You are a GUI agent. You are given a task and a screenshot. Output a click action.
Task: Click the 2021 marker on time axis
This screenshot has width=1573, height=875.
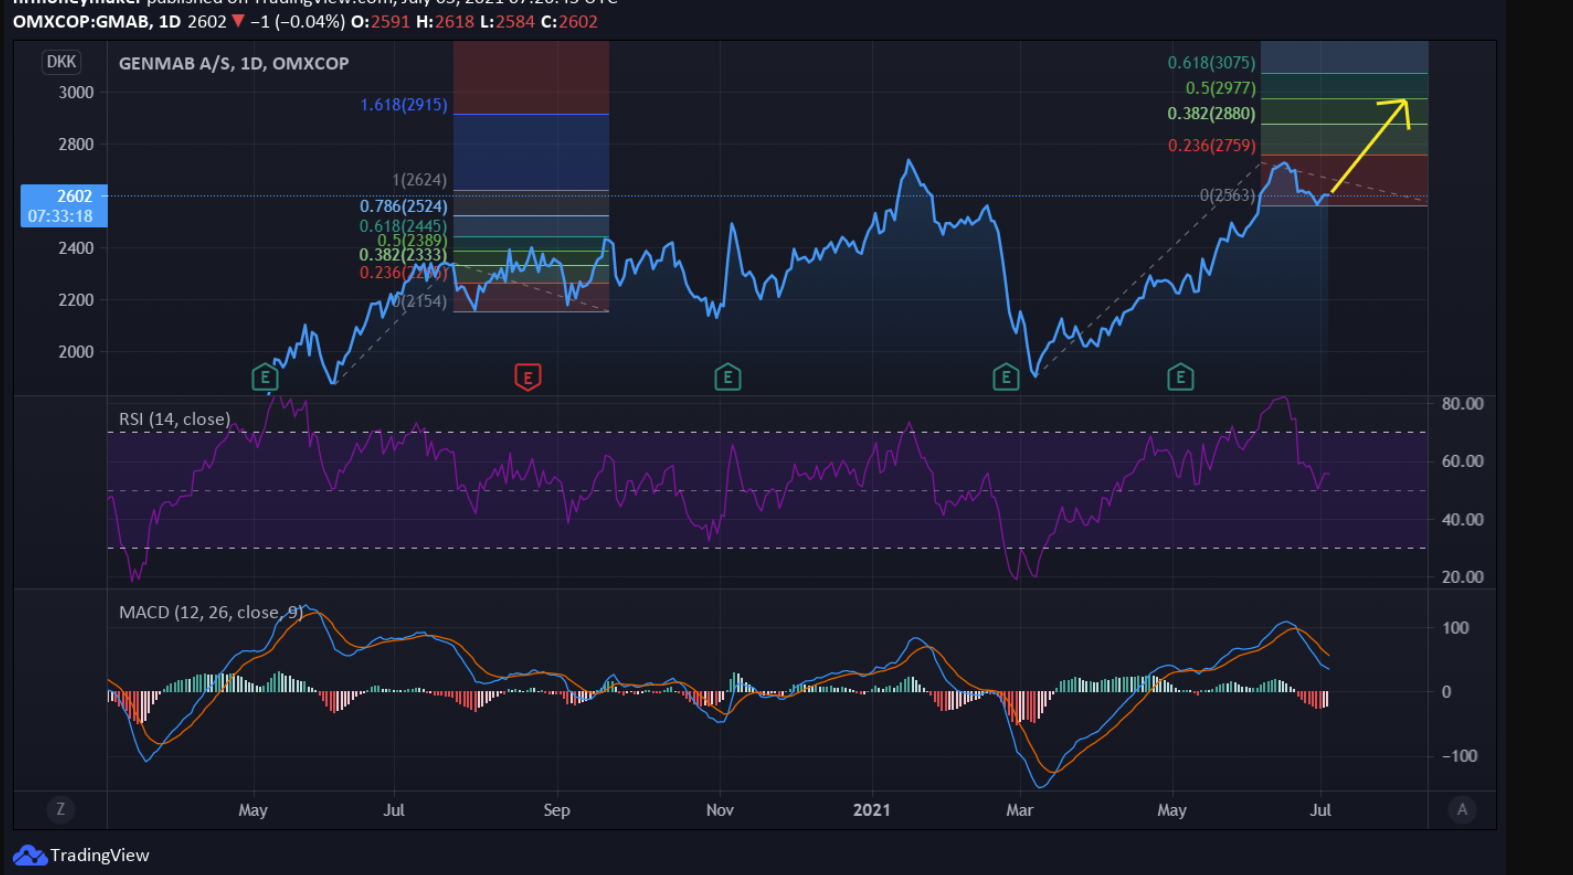click(871, 810)
